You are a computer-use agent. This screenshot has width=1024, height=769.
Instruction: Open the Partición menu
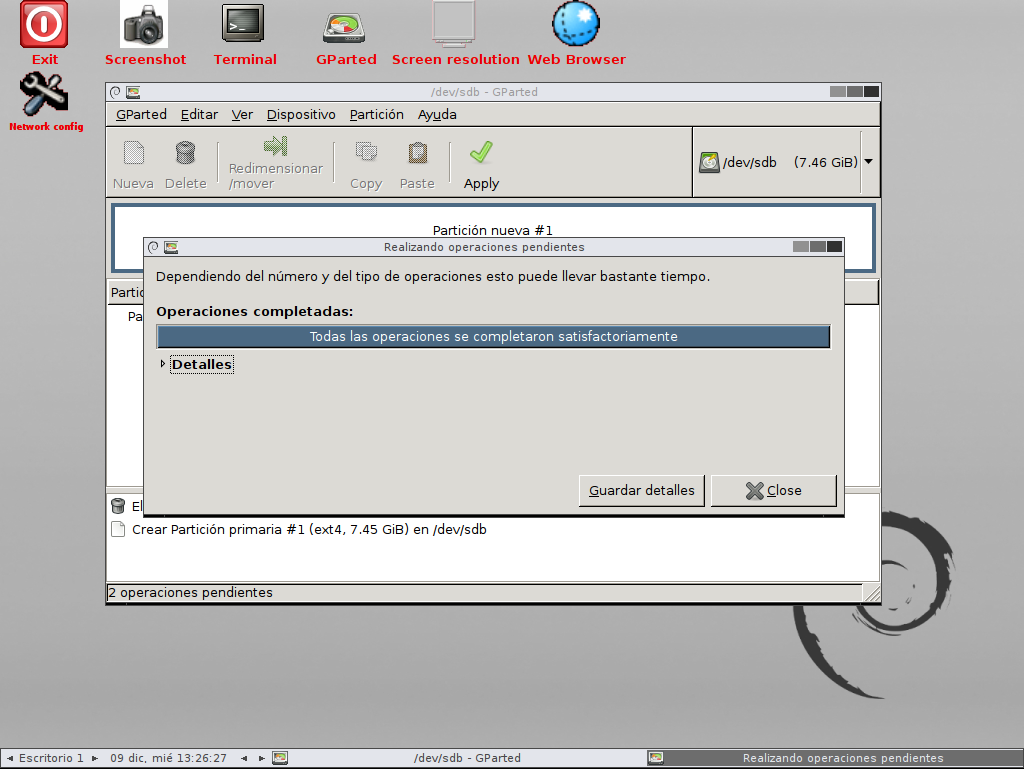(377, 114)
